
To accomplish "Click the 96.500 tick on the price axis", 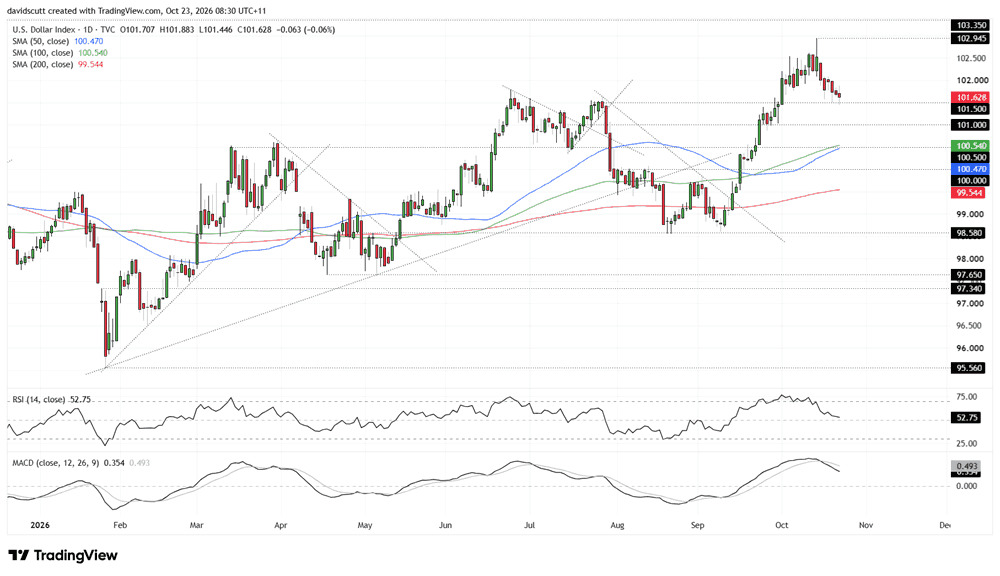I will pos(971,326).
